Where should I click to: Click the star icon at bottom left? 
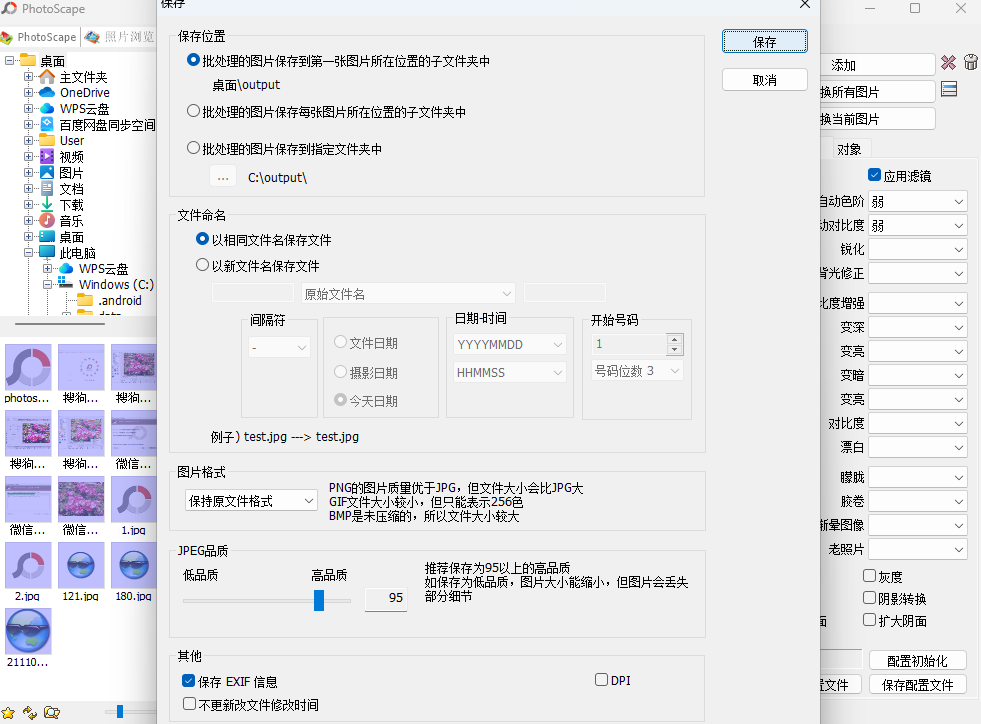9,712
